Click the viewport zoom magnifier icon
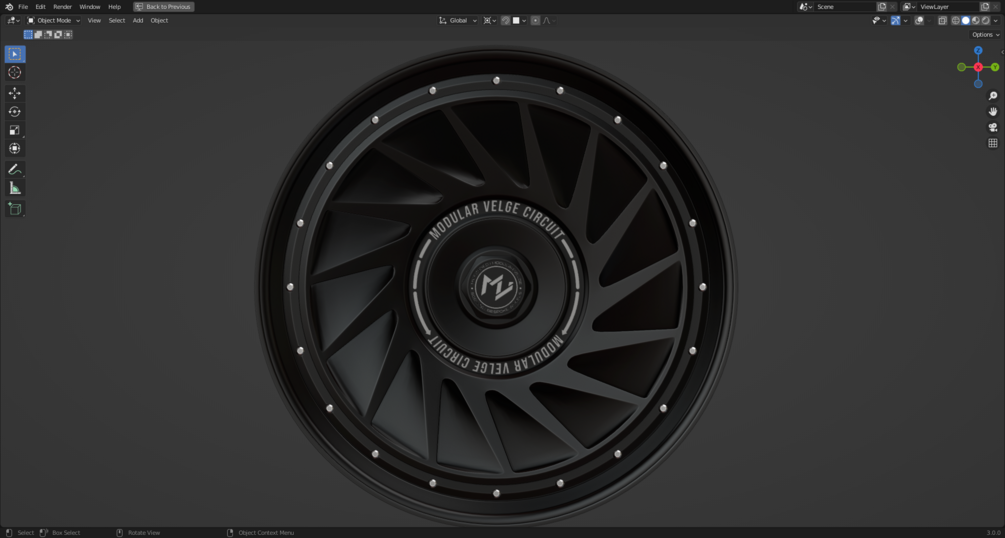This screenshot has height=538, width=1005. click(x=993, y=96)
